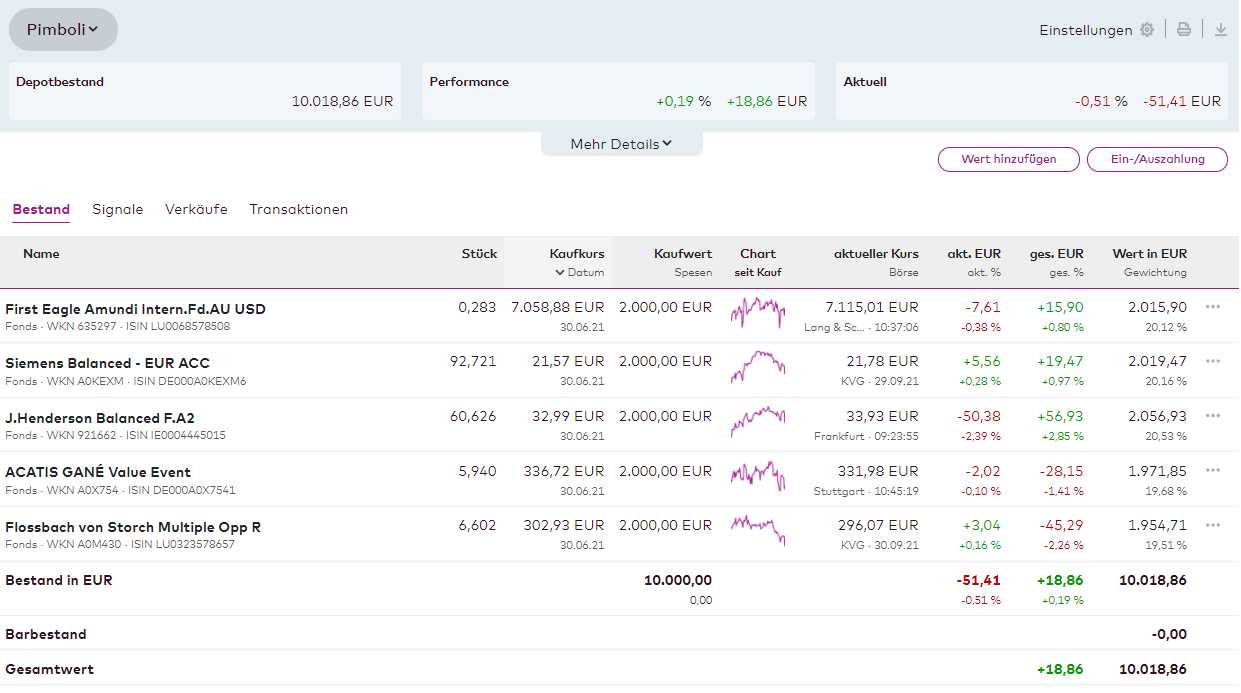Click the download icon
This screenshot has height=693, width=1241.
1220,30
